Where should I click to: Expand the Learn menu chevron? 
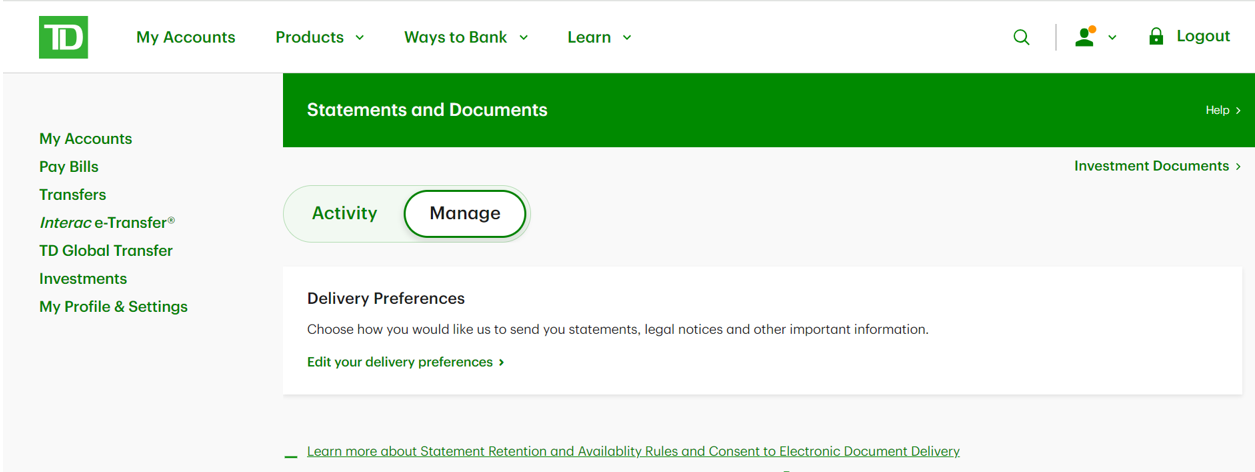627,38
